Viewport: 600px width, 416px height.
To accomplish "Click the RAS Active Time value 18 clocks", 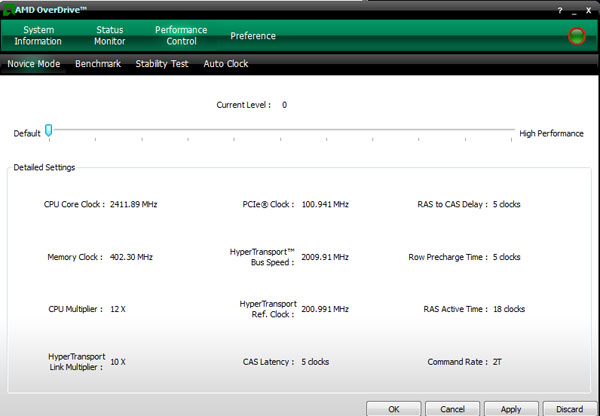I will click(509, 309).
